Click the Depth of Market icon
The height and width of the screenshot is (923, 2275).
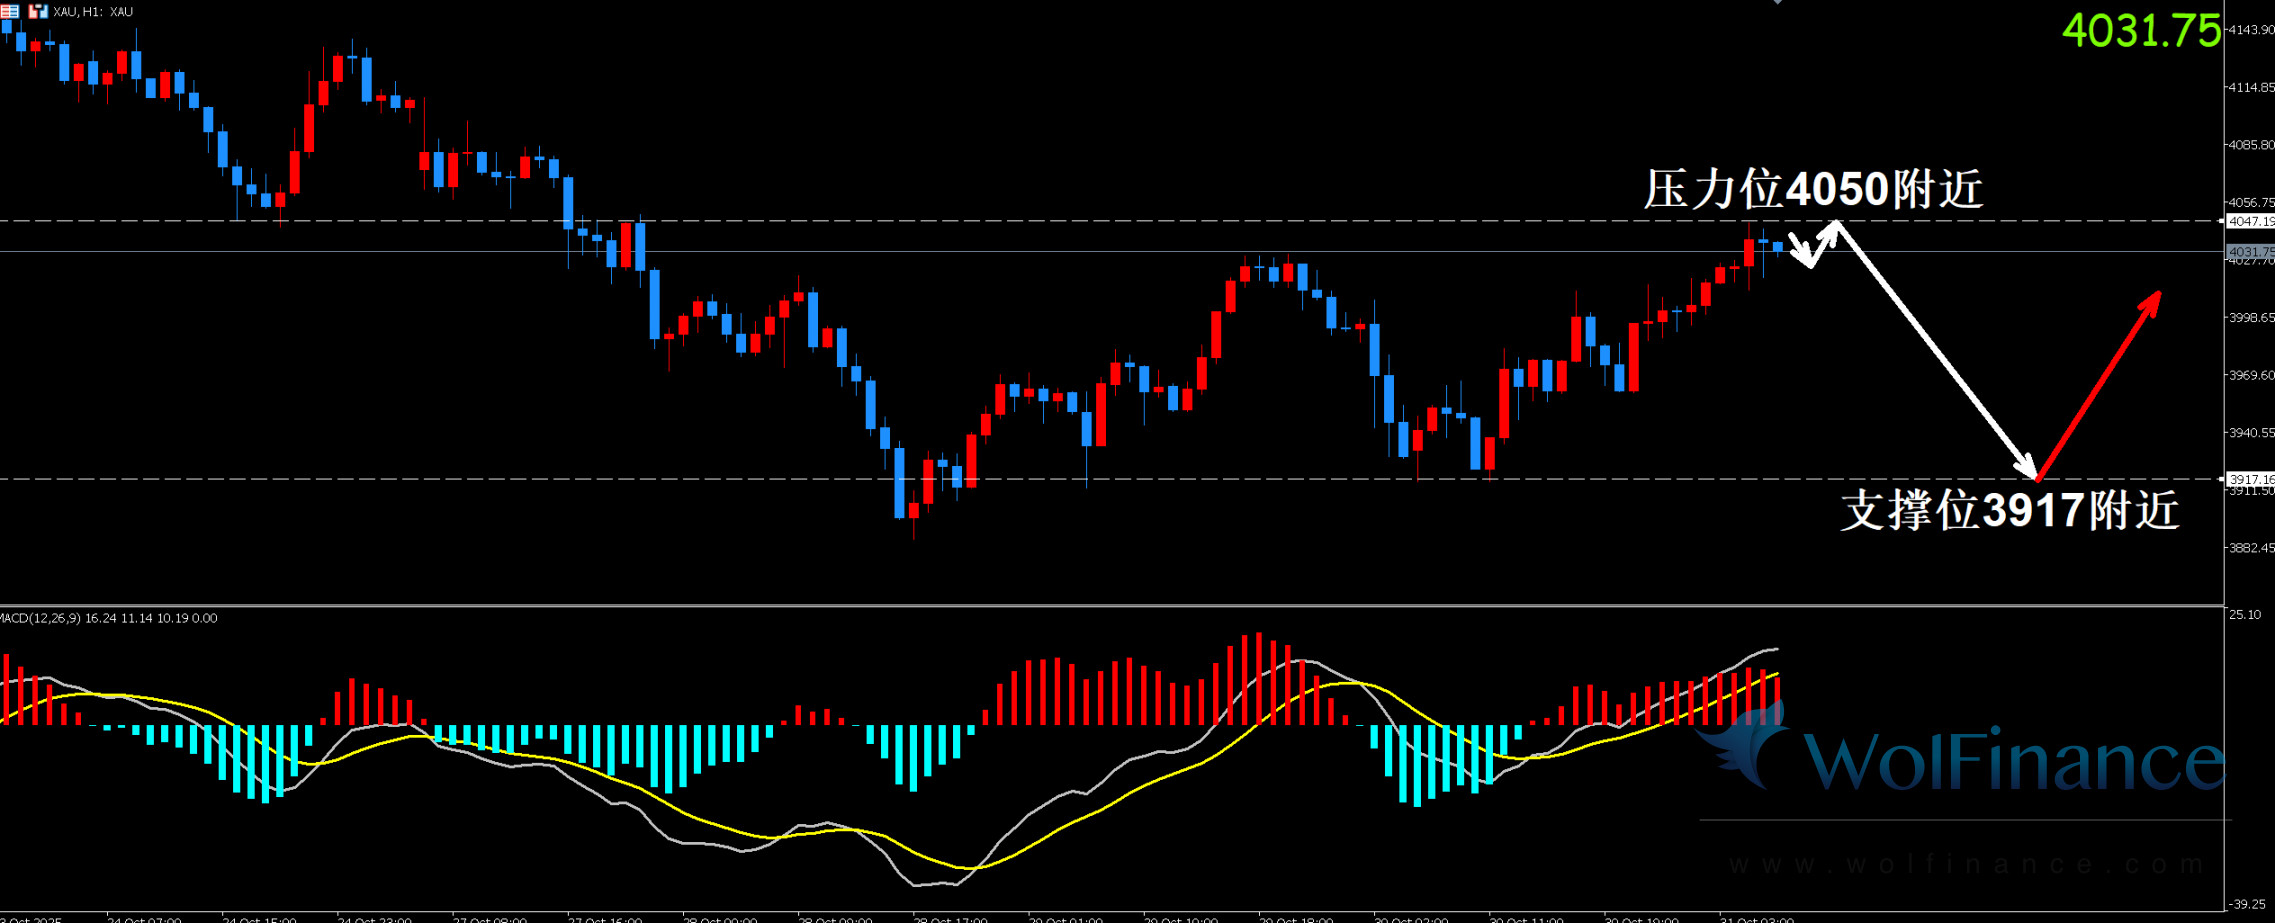tap(10, 11)
